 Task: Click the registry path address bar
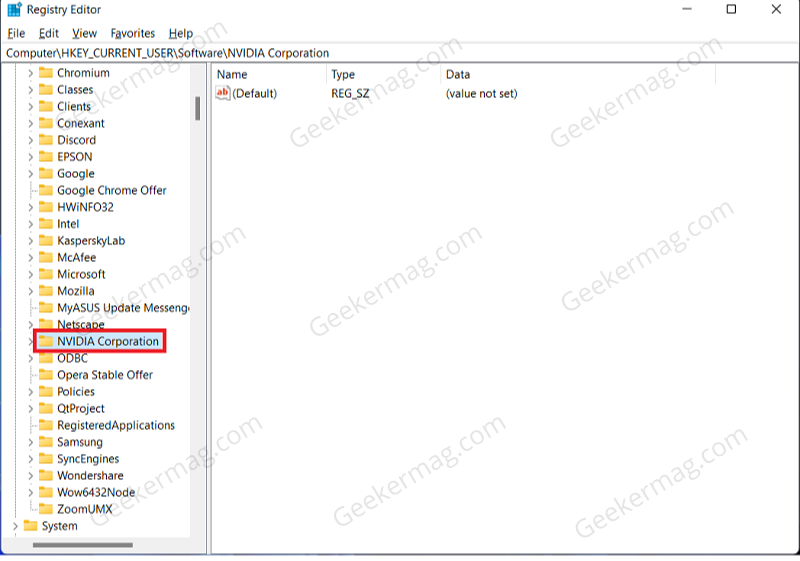400,53
